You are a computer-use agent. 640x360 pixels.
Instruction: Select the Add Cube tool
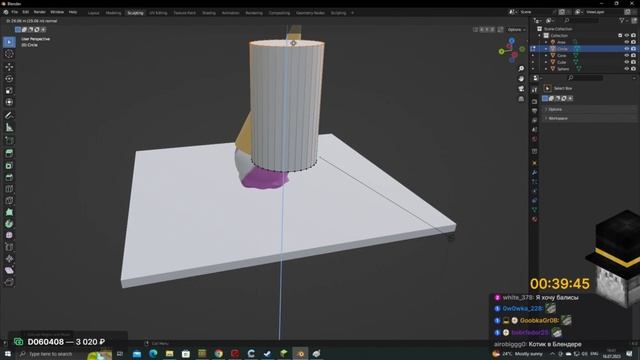coord(9,140)
